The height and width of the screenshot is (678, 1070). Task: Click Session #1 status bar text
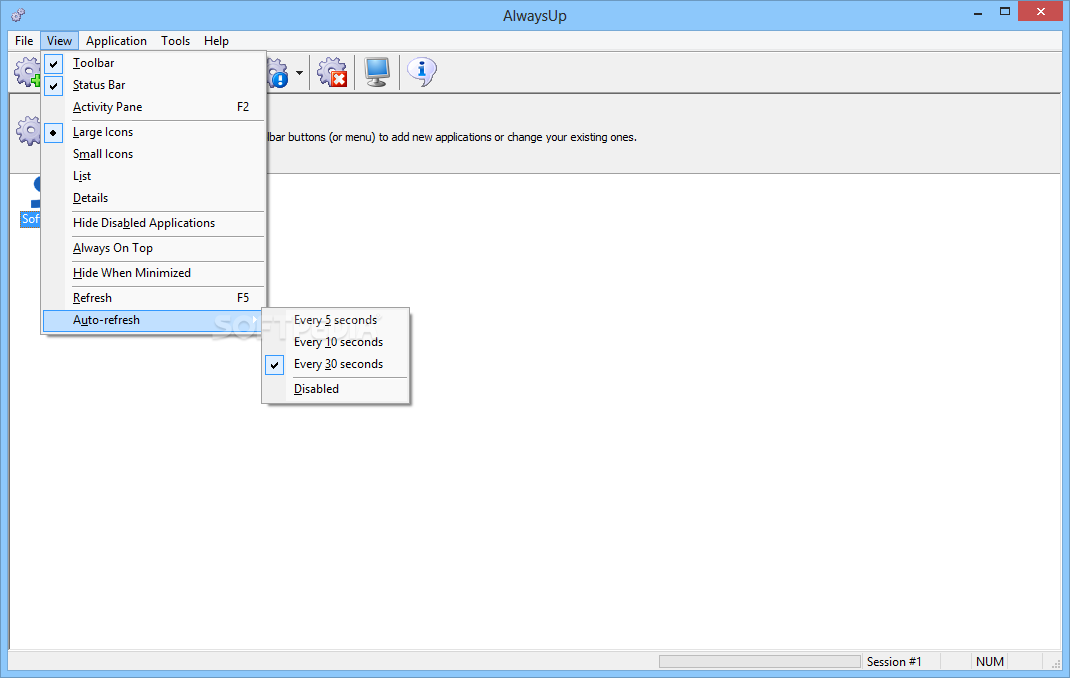[x=894, y=662]
